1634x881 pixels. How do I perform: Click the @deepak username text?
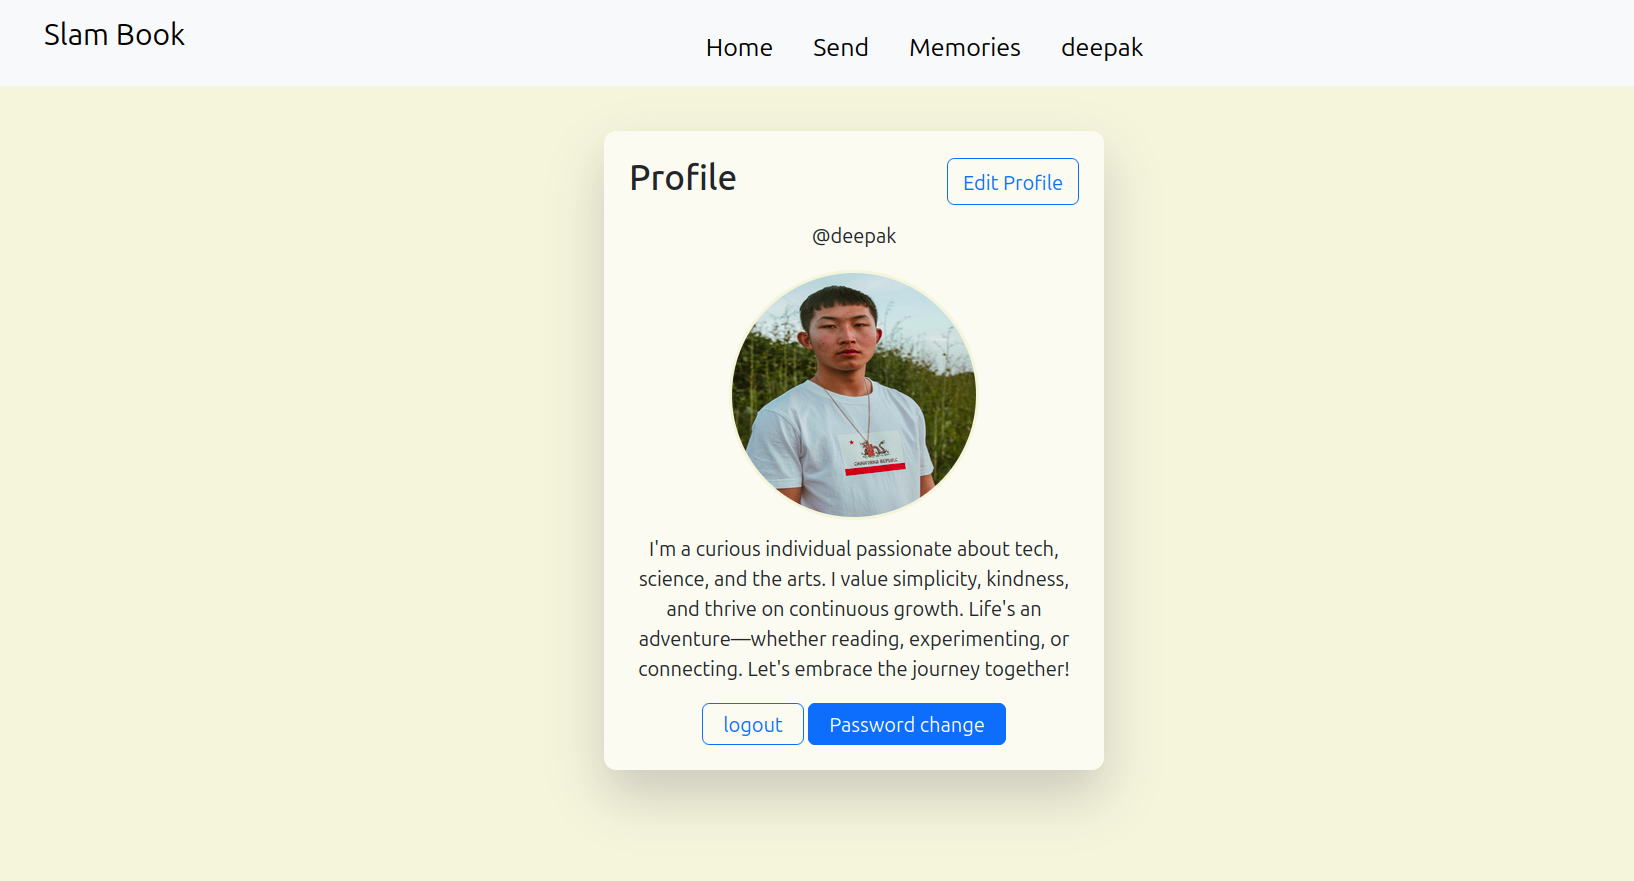[x=854, y=236]
